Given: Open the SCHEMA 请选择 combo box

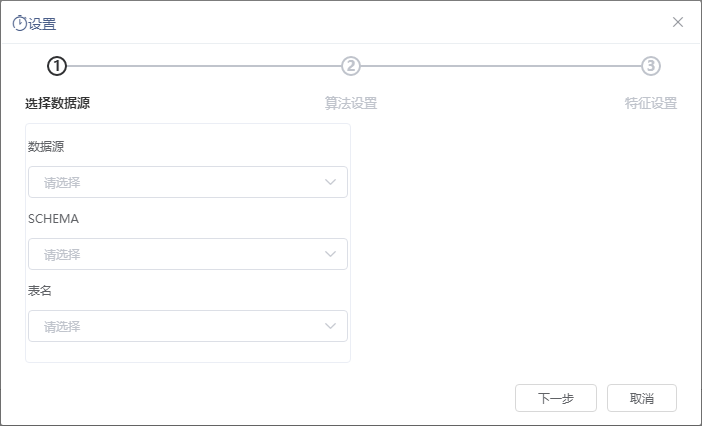Looking at the screenshot, I should coord(188,254).
